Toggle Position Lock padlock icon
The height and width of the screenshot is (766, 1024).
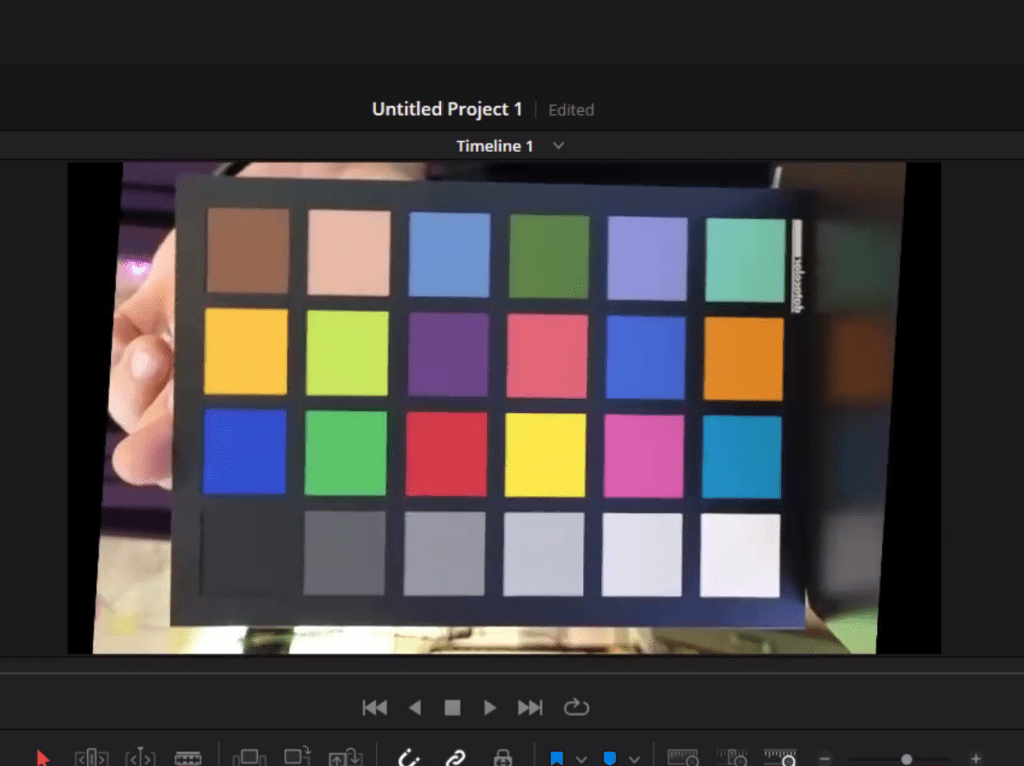click(x=503, y=758)
